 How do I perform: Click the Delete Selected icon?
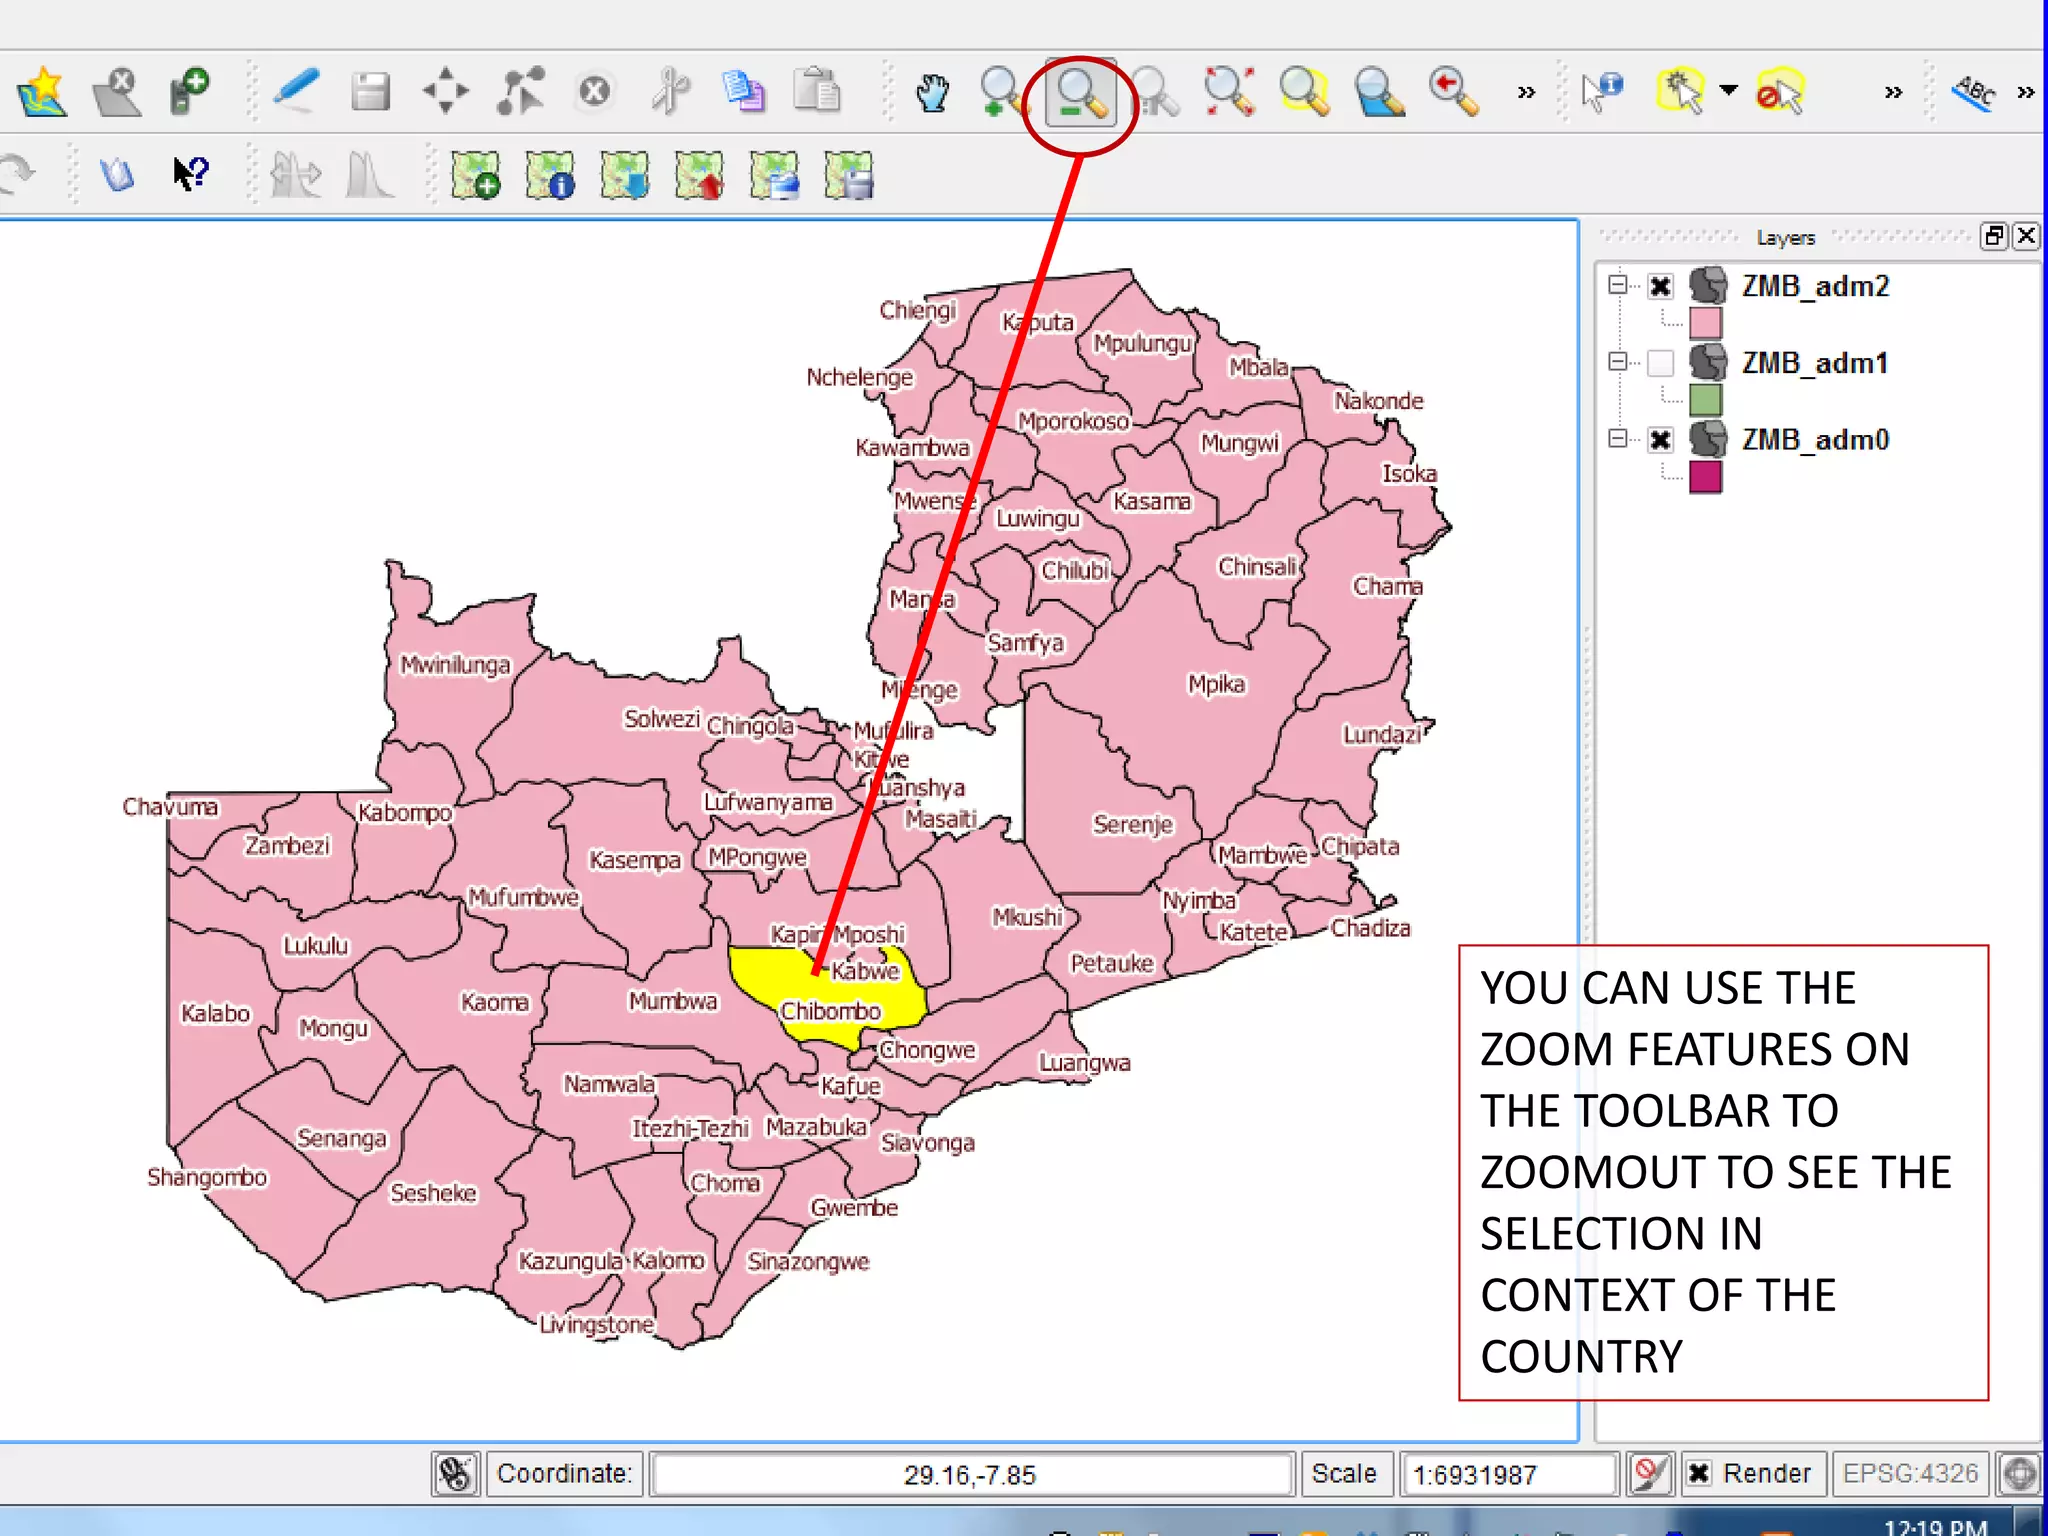(594, 92)
